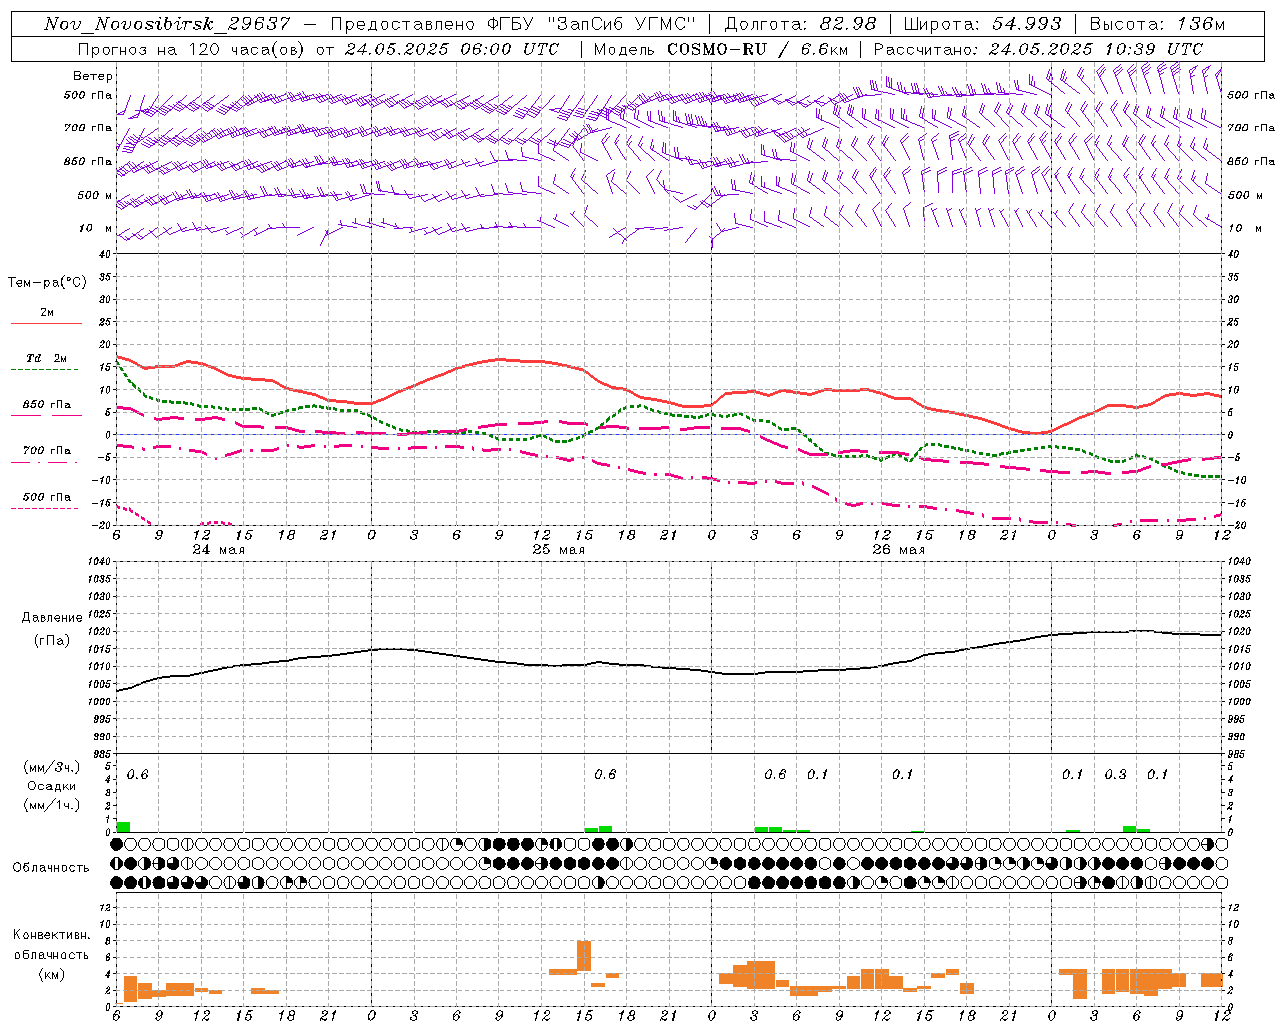Image resolution: width=1280 pixels, height=1024 pixels.
Task: Click the computed time 24.05.2025 10:39 UTC
Action: point(1095,49)
